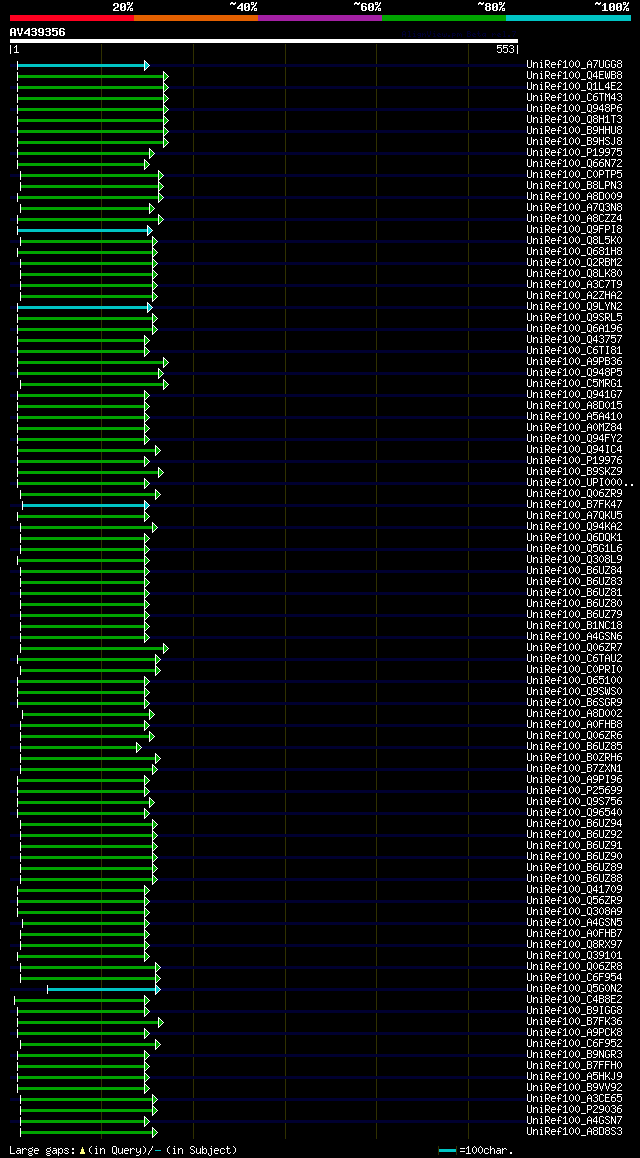This screenshot has height=1158, width=640.
Task: Click the red 20% identity legend segment
Action: coord(72,17)
